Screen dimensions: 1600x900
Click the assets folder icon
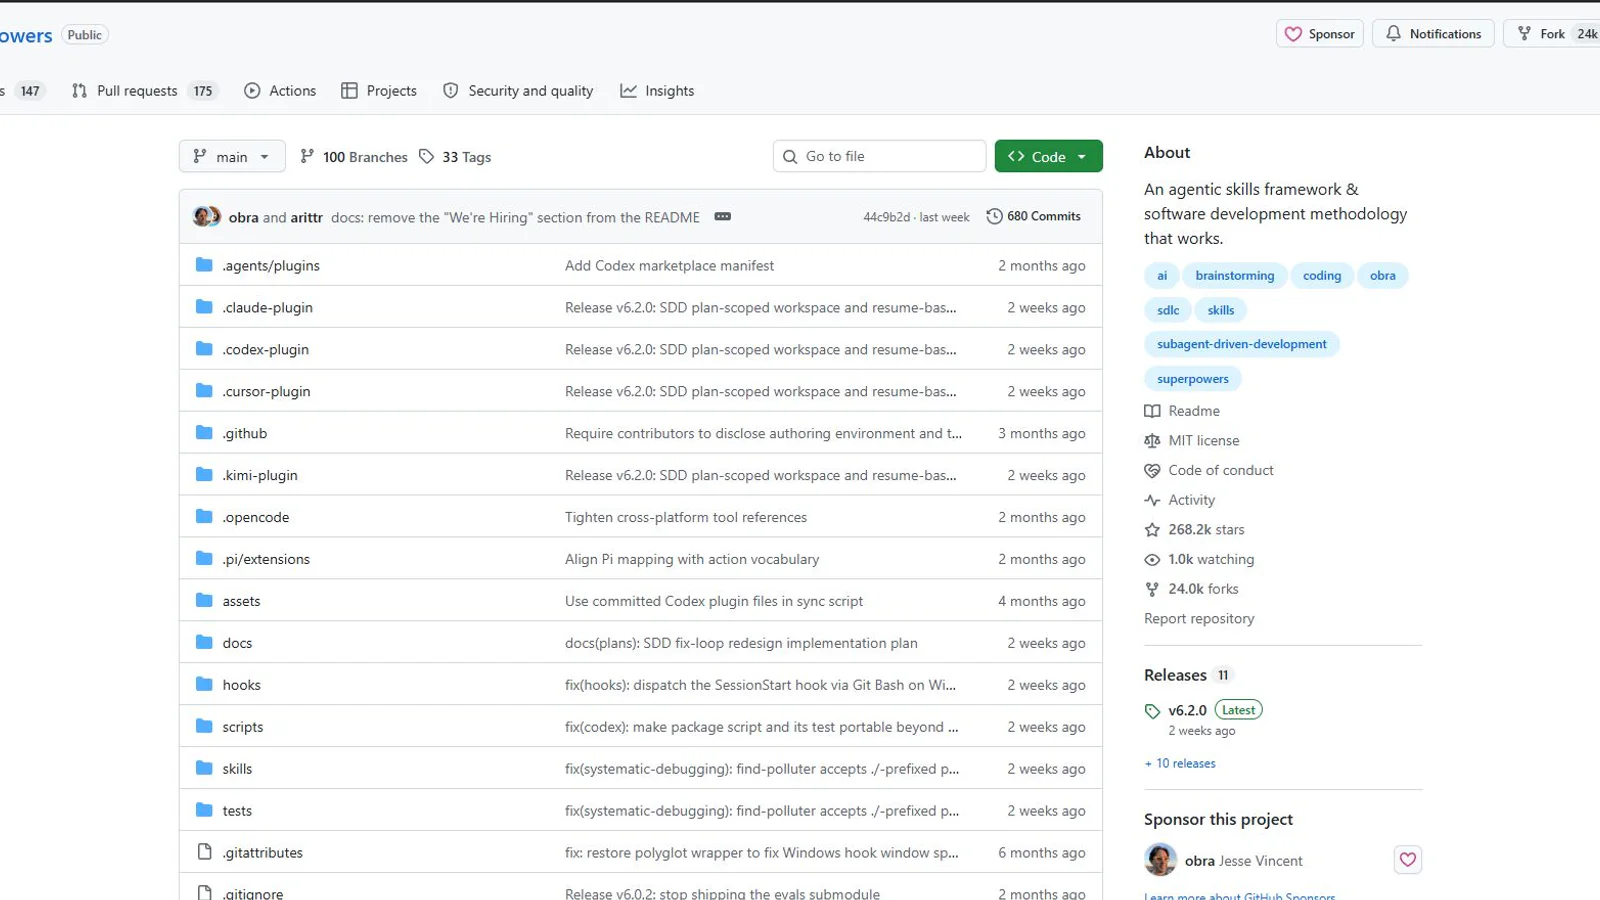click(x=204, y=601)
